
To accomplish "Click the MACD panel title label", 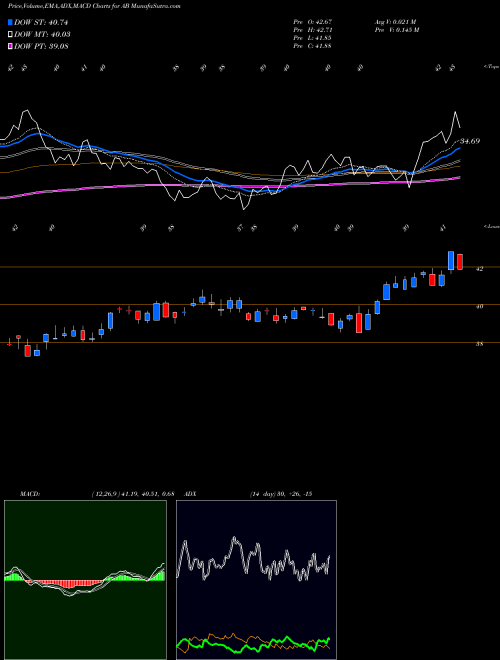I will pyautogui.click(x=29, y=494).
